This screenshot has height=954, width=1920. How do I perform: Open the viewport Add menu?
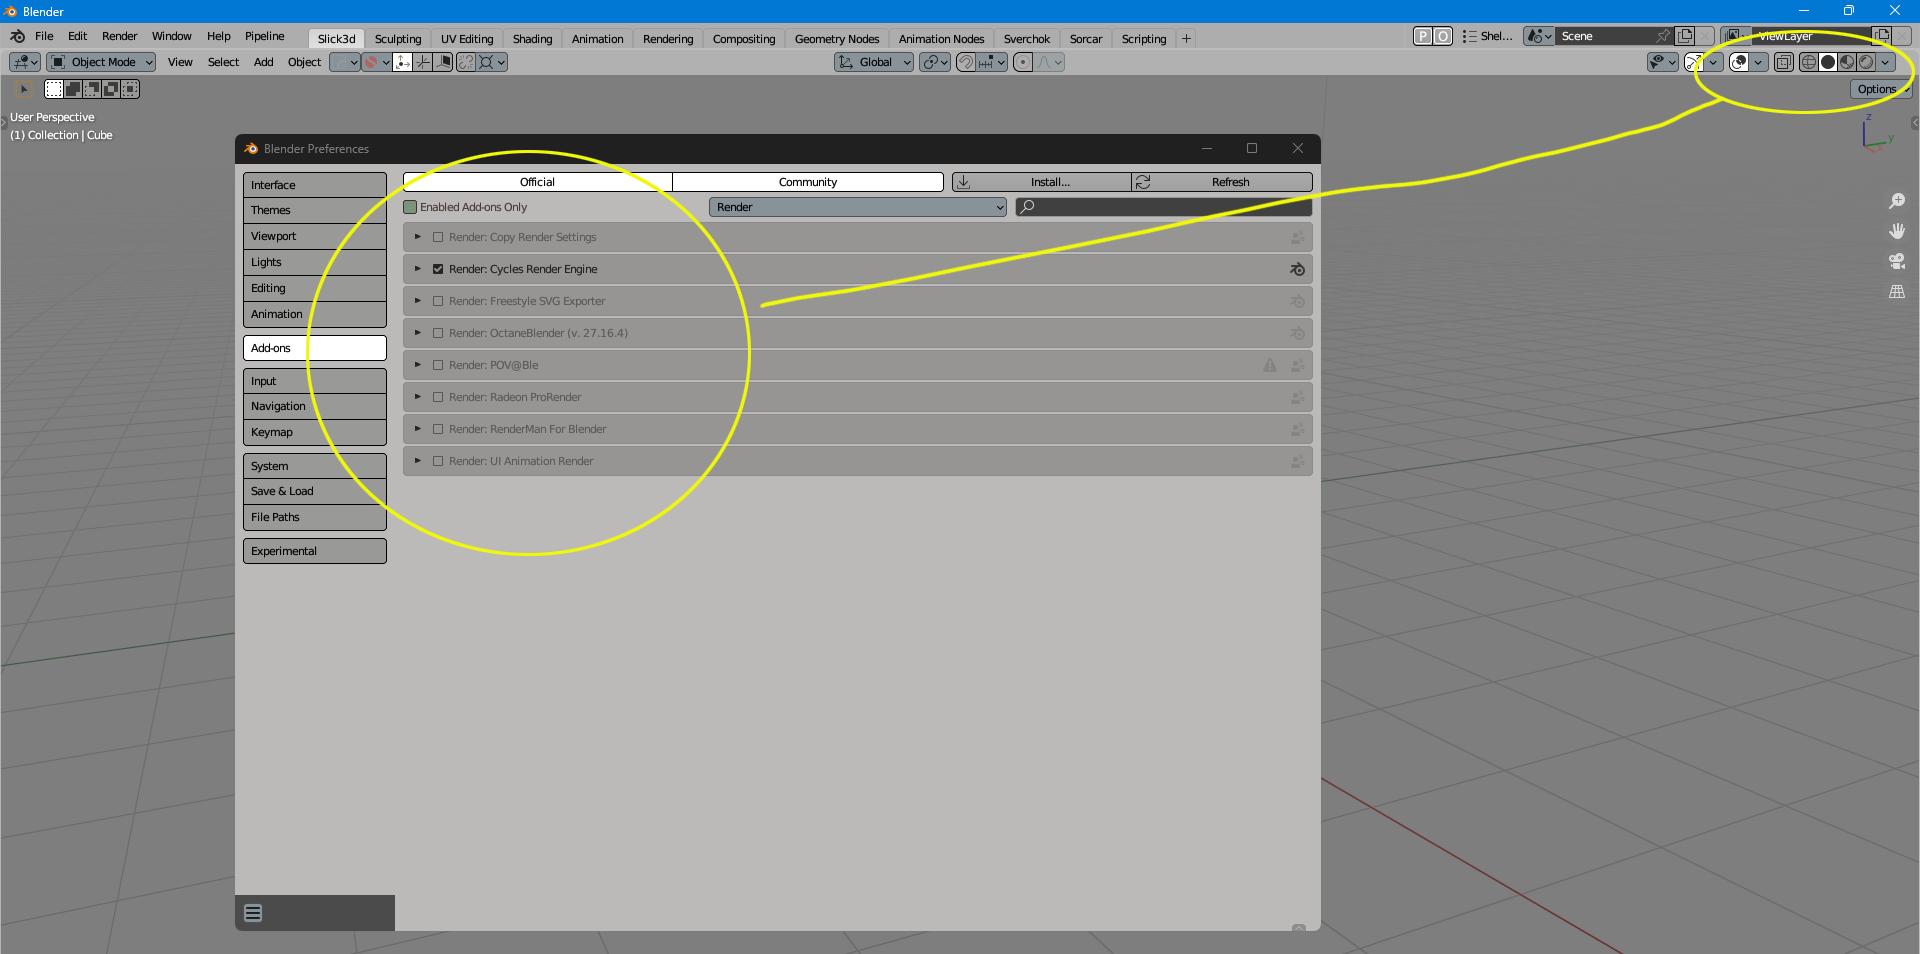263,62
